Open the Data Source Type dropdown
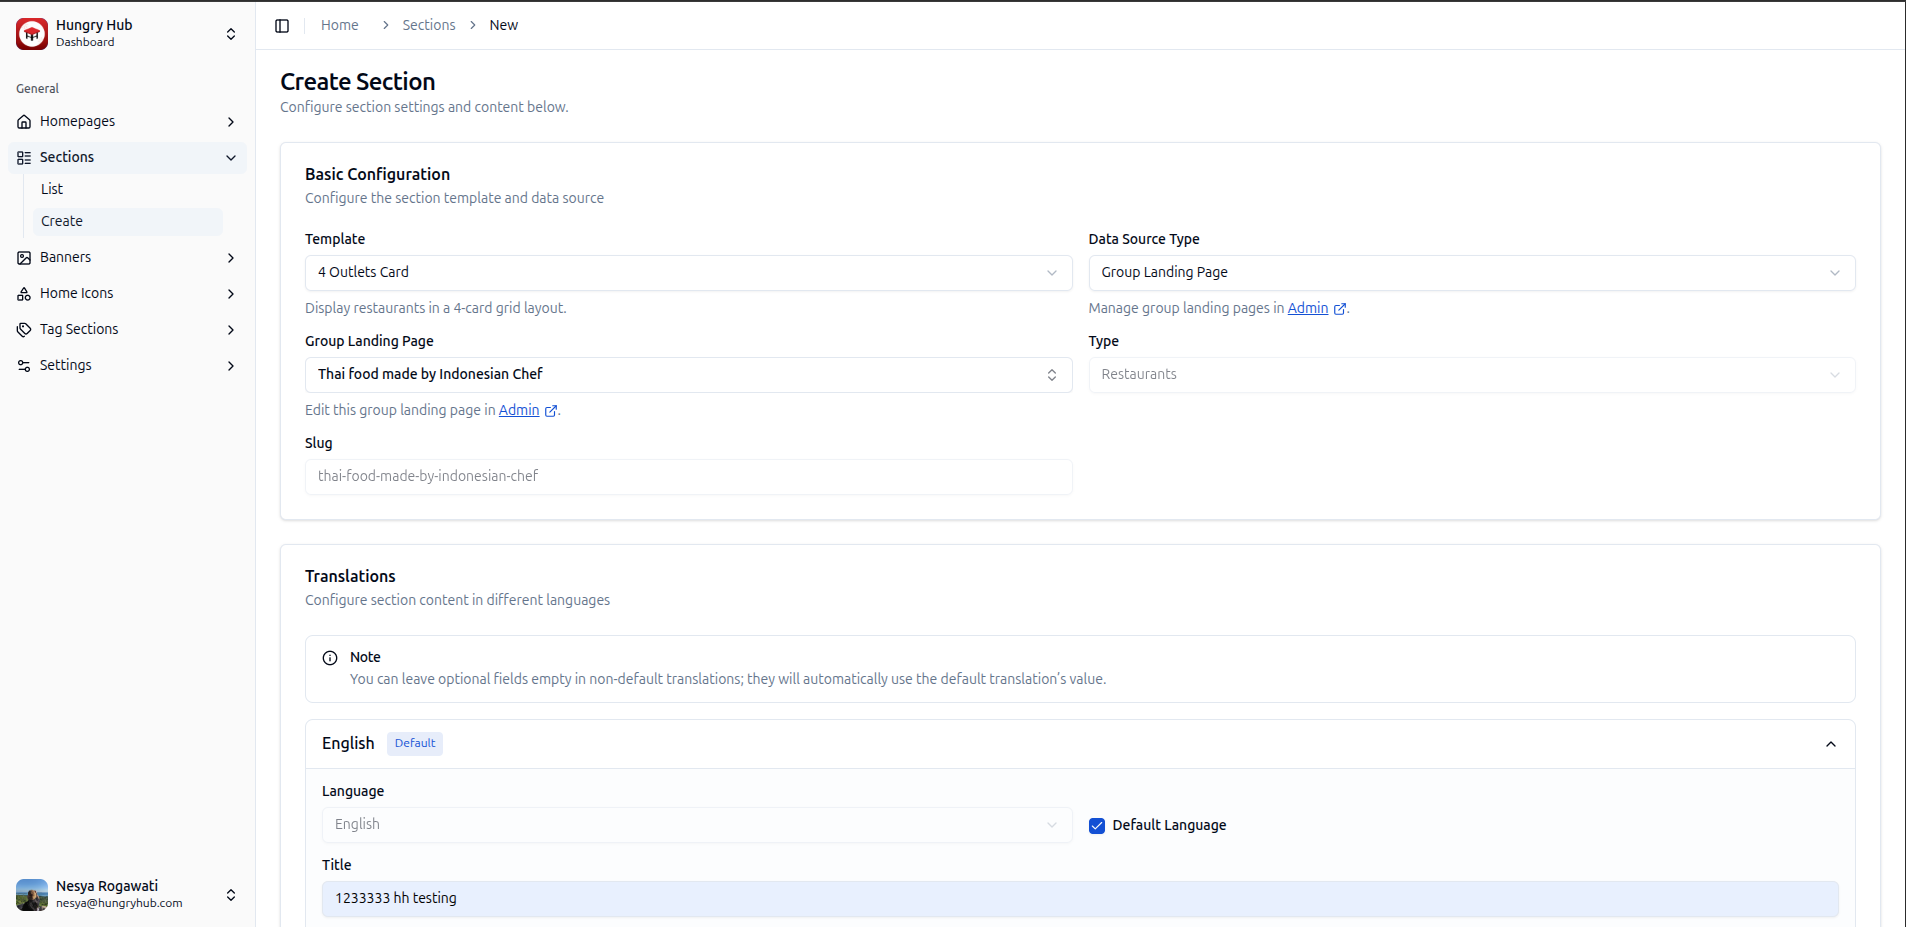 click(x=1471, y=273)
